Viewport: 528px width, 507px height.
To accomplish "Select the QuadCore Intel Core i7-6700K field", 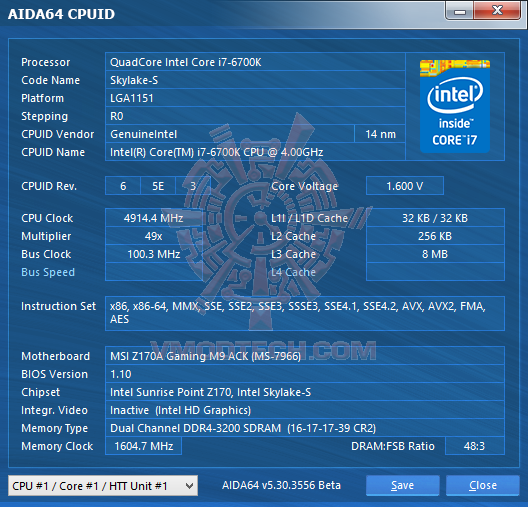I will click(255, 62).
